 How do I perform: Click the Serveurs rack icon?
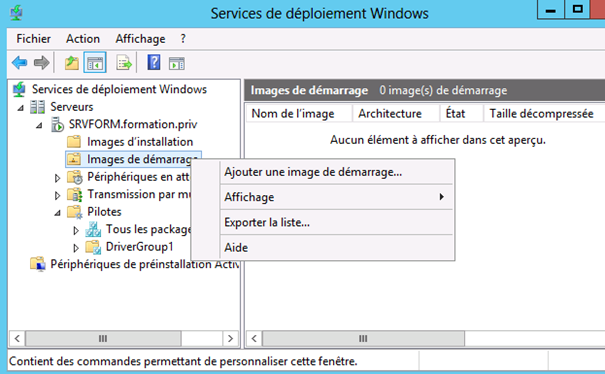coord(37,107)
